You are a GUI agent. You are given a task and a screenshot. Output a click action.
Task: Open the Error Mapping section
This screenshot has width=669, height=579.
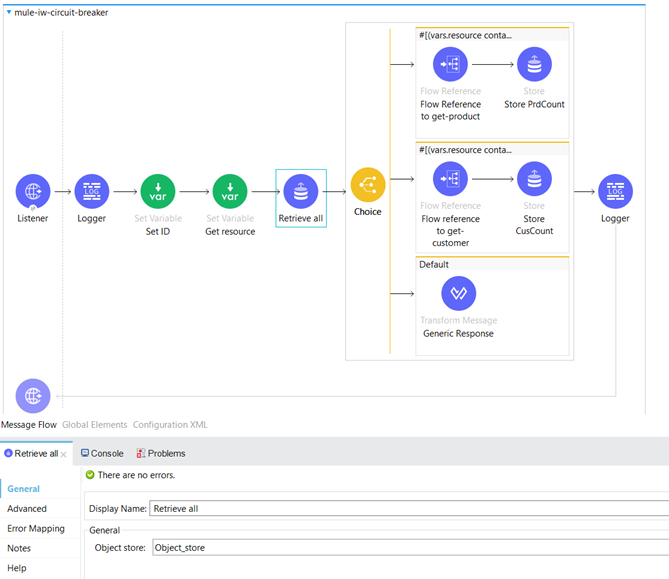(36, 529)
